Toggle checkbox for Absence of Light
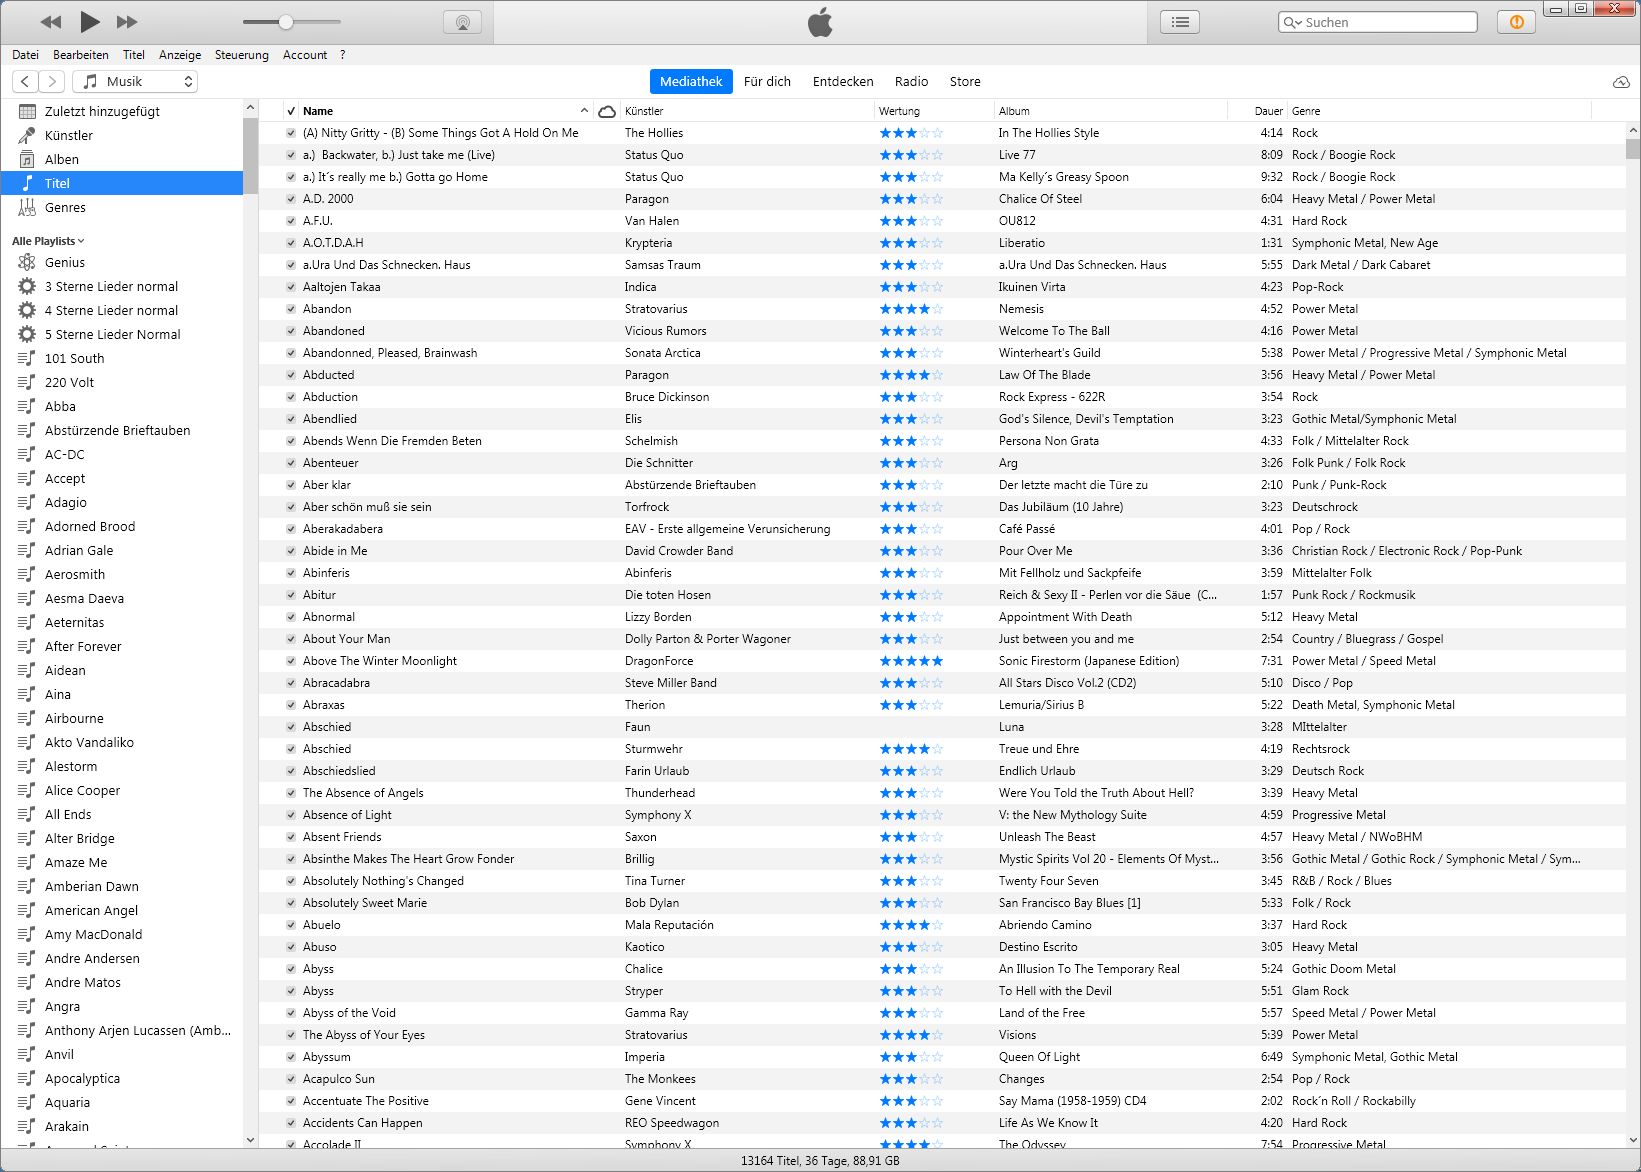 coord(291,815)
